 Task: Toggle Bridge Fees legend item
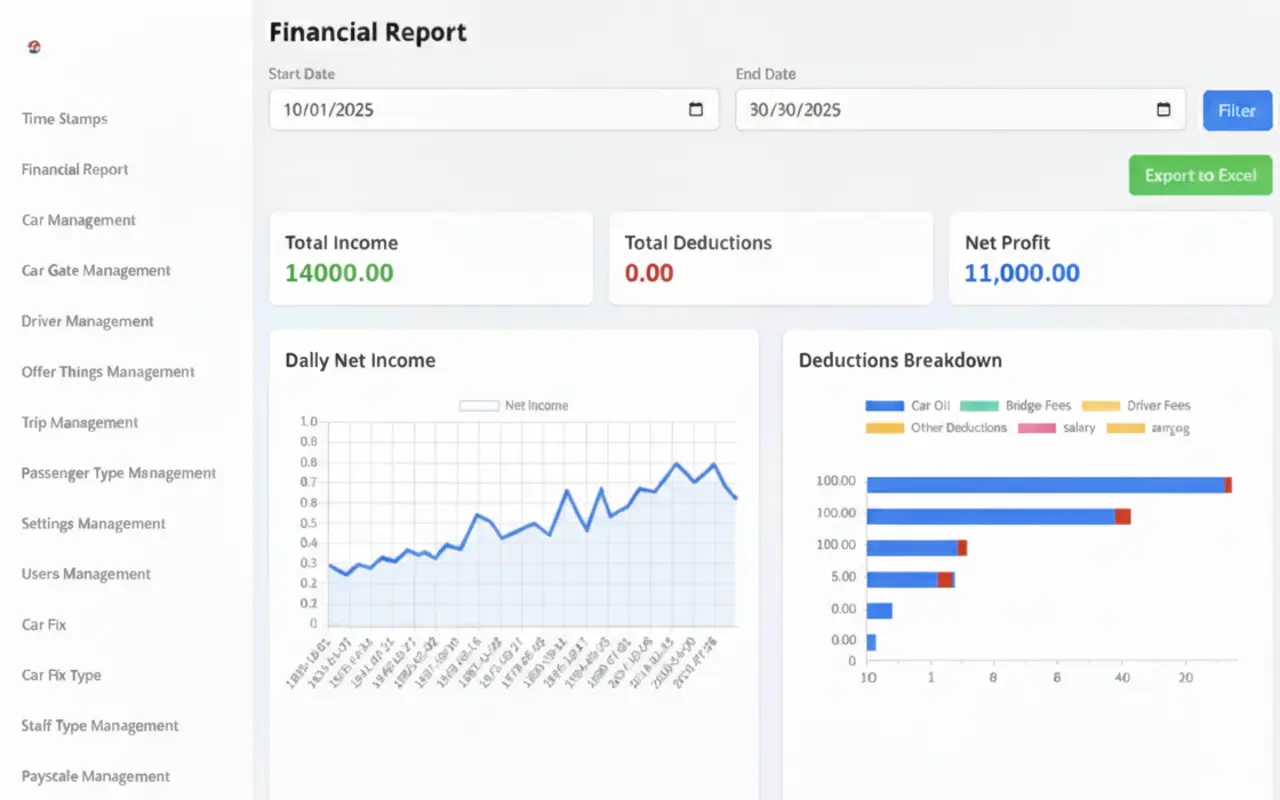(x=1015, y=406)
